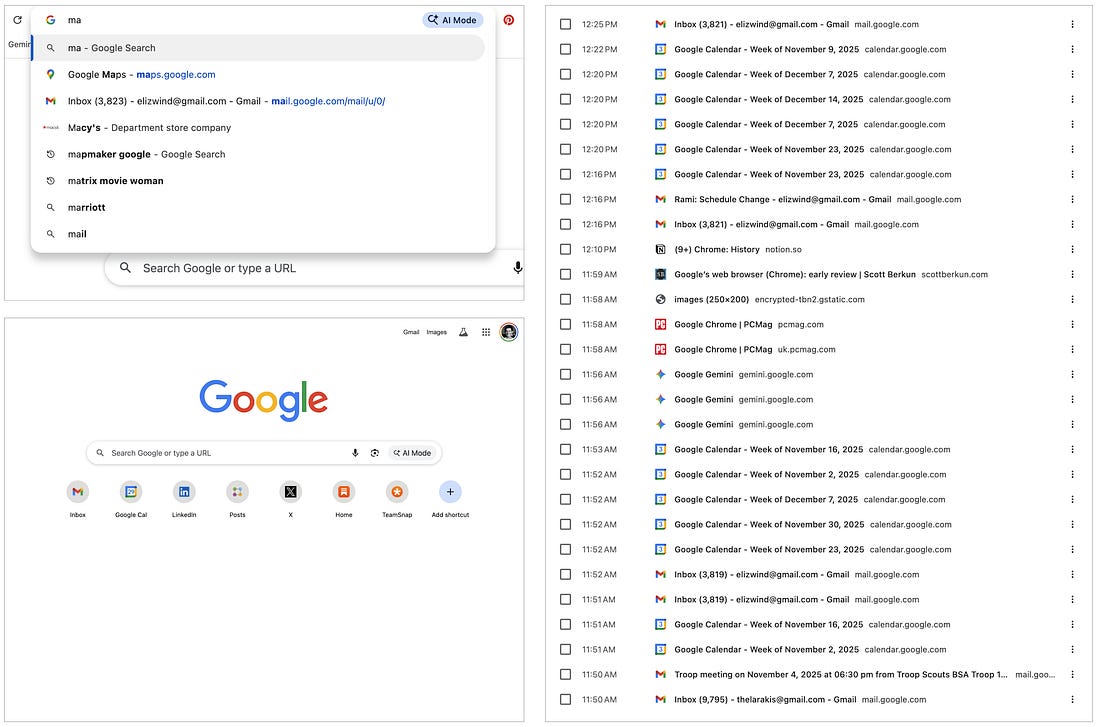The height and width of the screenshot is (727, 1100).
Task: Tick the 11:58 AM pcmag.com Google Chrome entry
Action: [565, 325]
